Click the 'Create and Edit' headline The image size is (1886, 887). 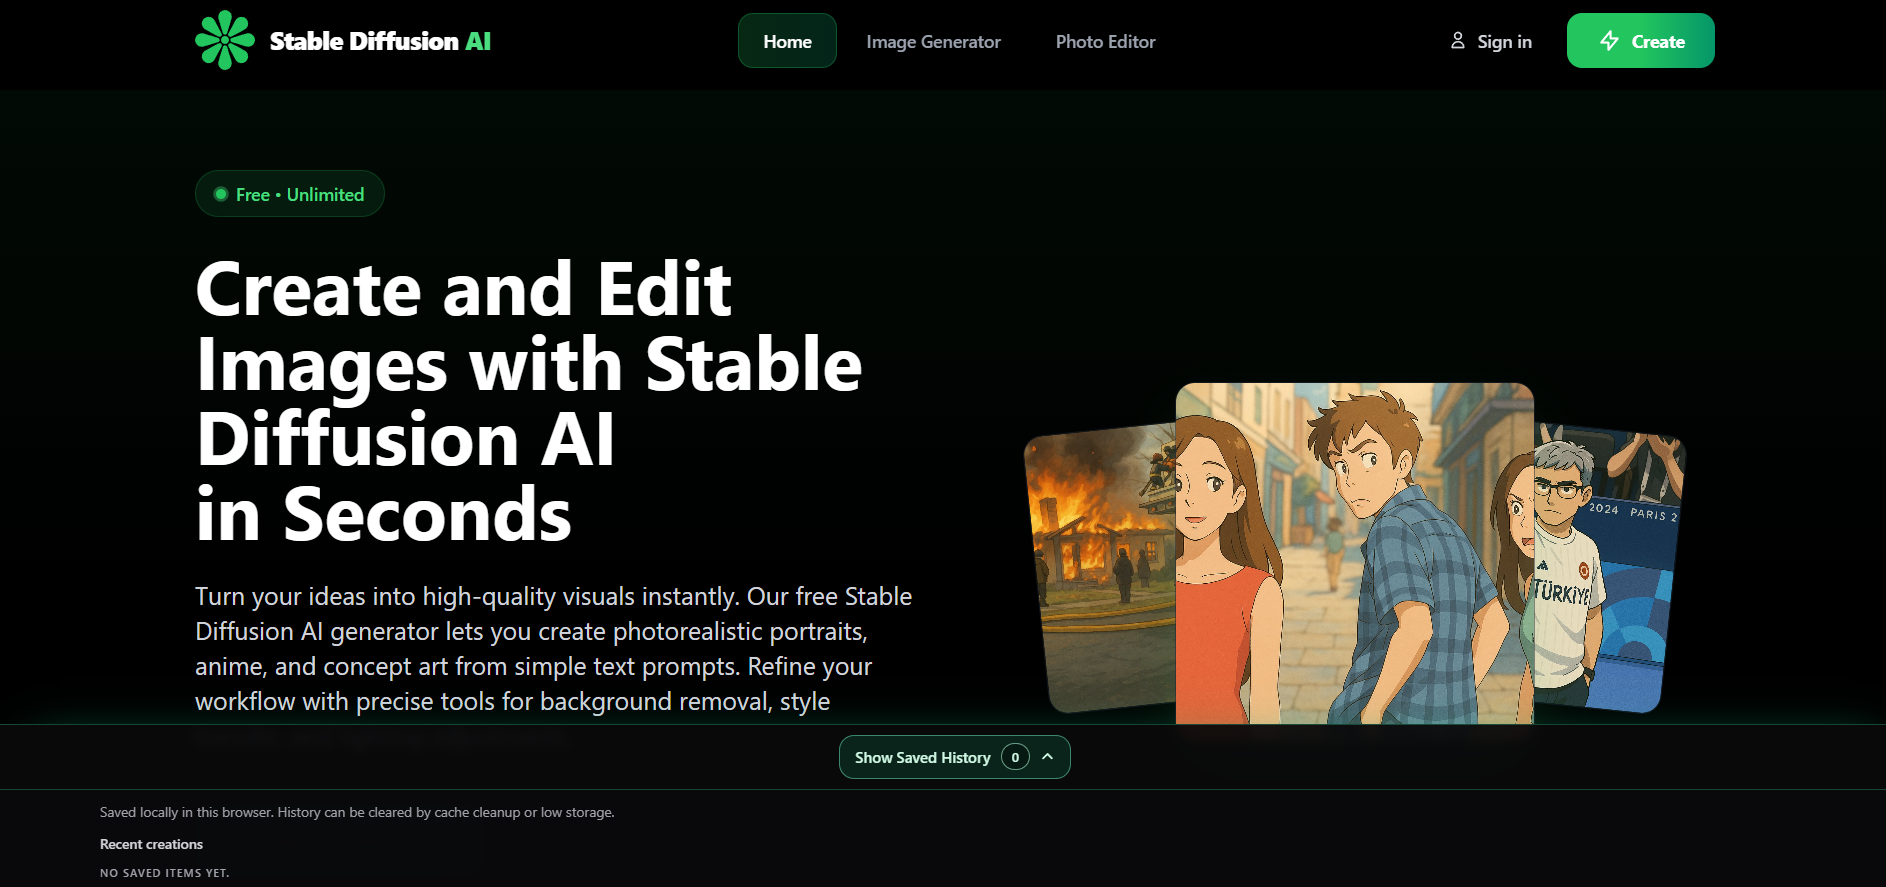529,401
